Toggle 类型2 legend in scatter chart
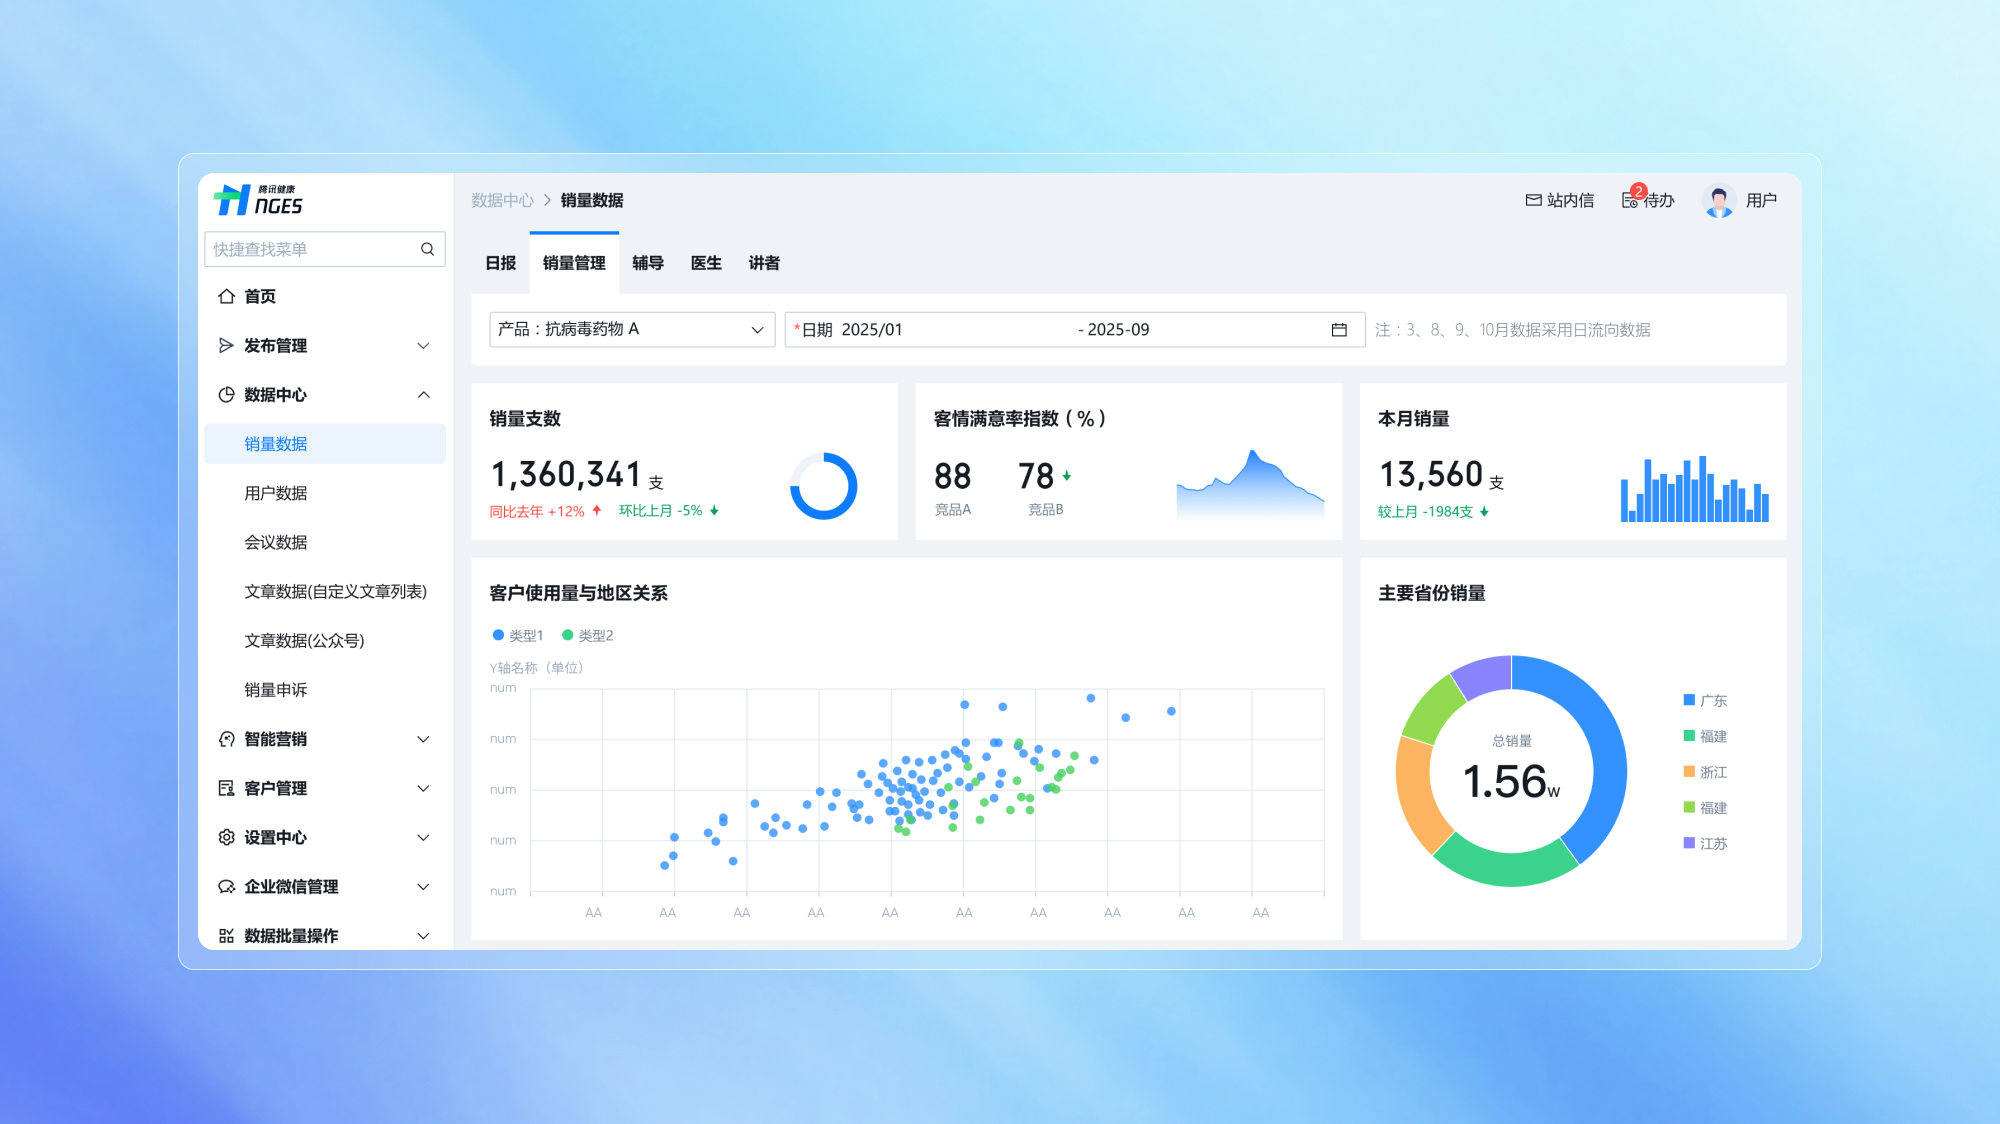Viewport: 2000px width, 1124px height. [588, 635]
